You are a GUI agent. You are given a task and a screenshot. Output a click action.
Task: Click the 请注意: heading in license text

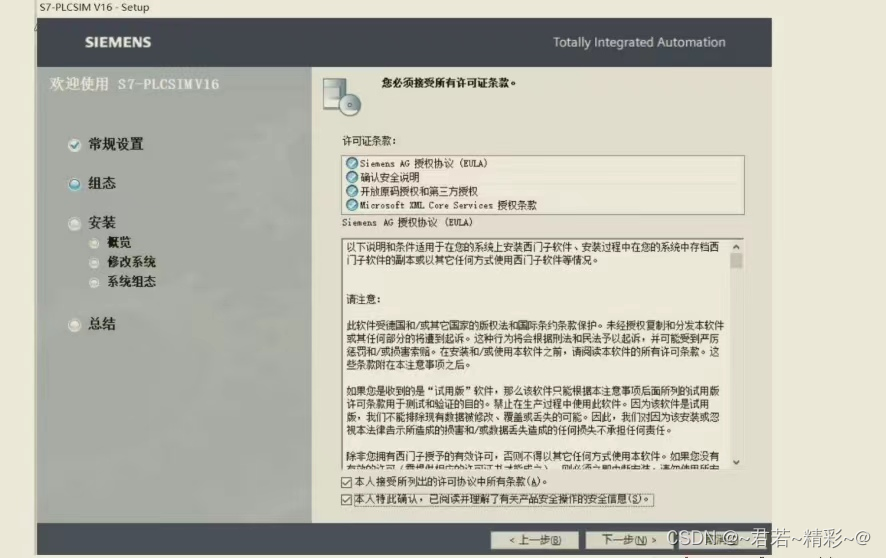pyautogui.click(x=363, y=299)
